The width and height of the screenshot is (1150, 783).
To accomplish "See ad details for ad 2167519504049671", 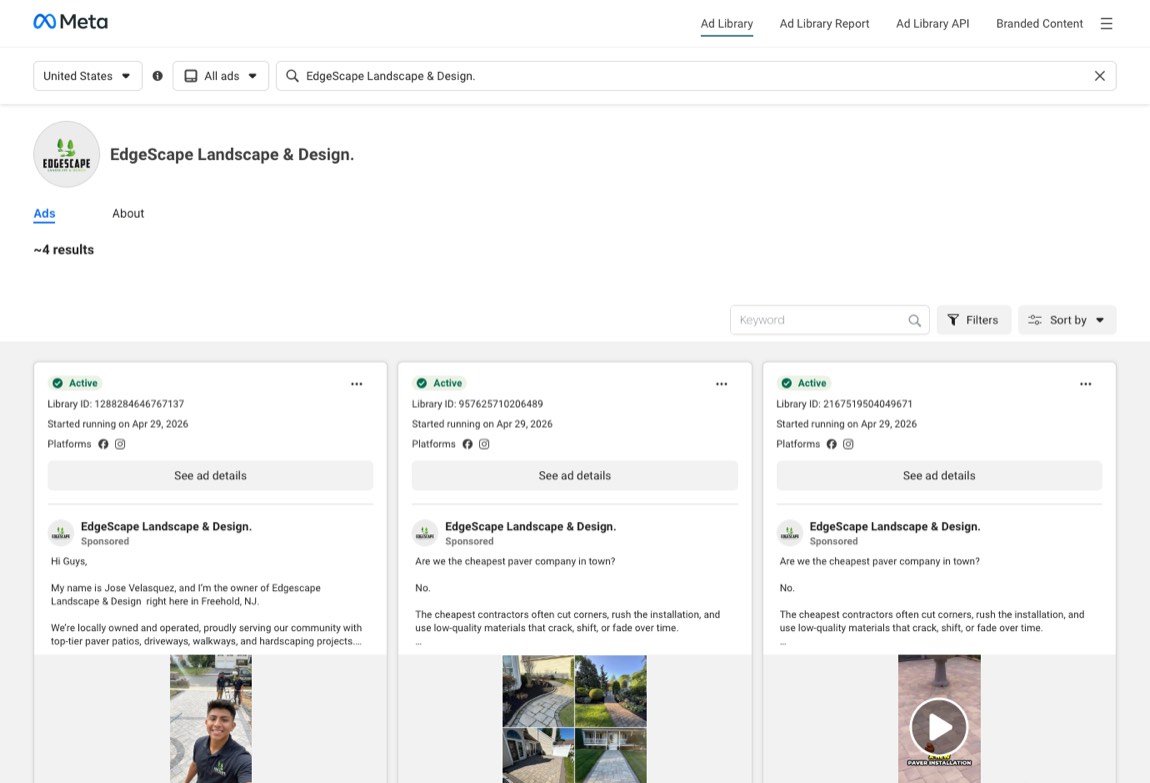I will pos(940,476).
